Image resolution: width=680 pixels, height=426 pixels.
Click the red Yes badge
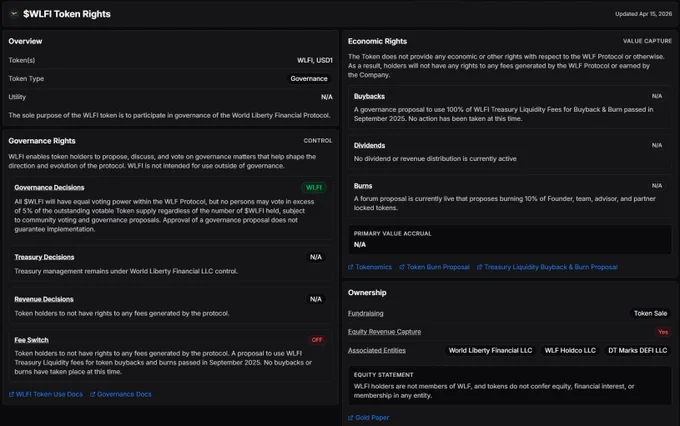(x=663, y=332)
